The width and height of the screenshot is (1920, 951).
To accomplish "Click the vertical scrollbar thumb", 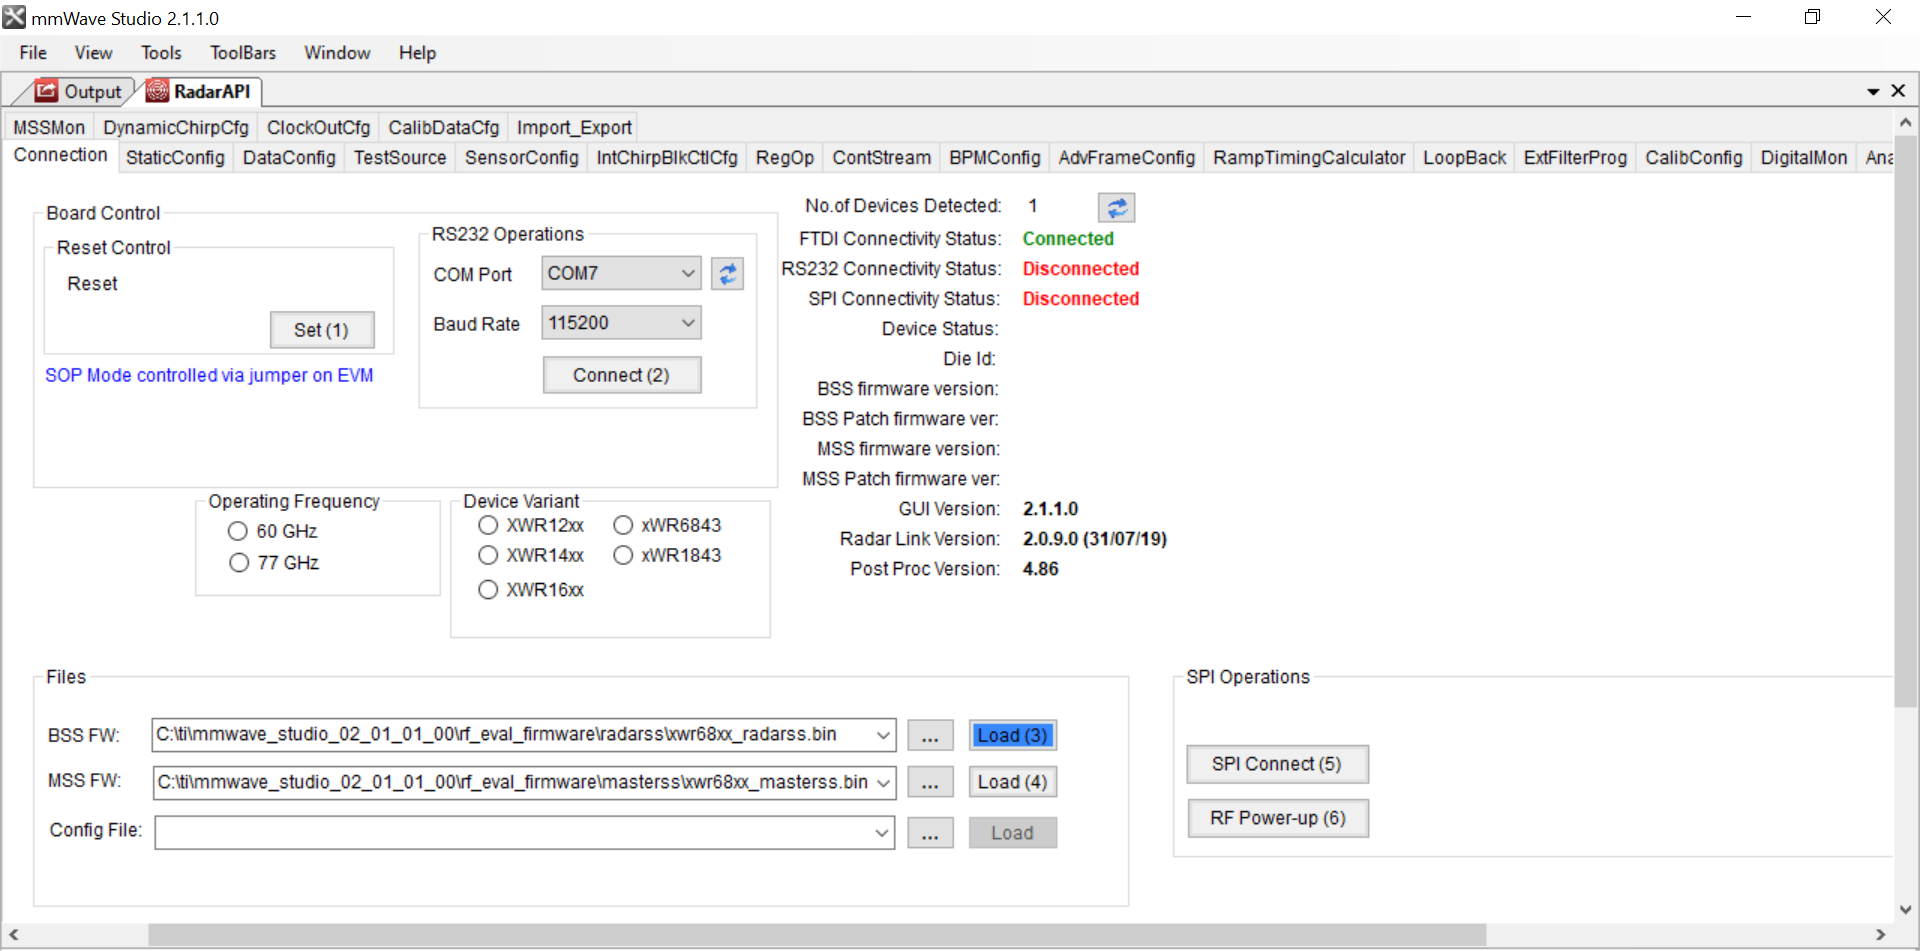I will (x=1905, y=420).
